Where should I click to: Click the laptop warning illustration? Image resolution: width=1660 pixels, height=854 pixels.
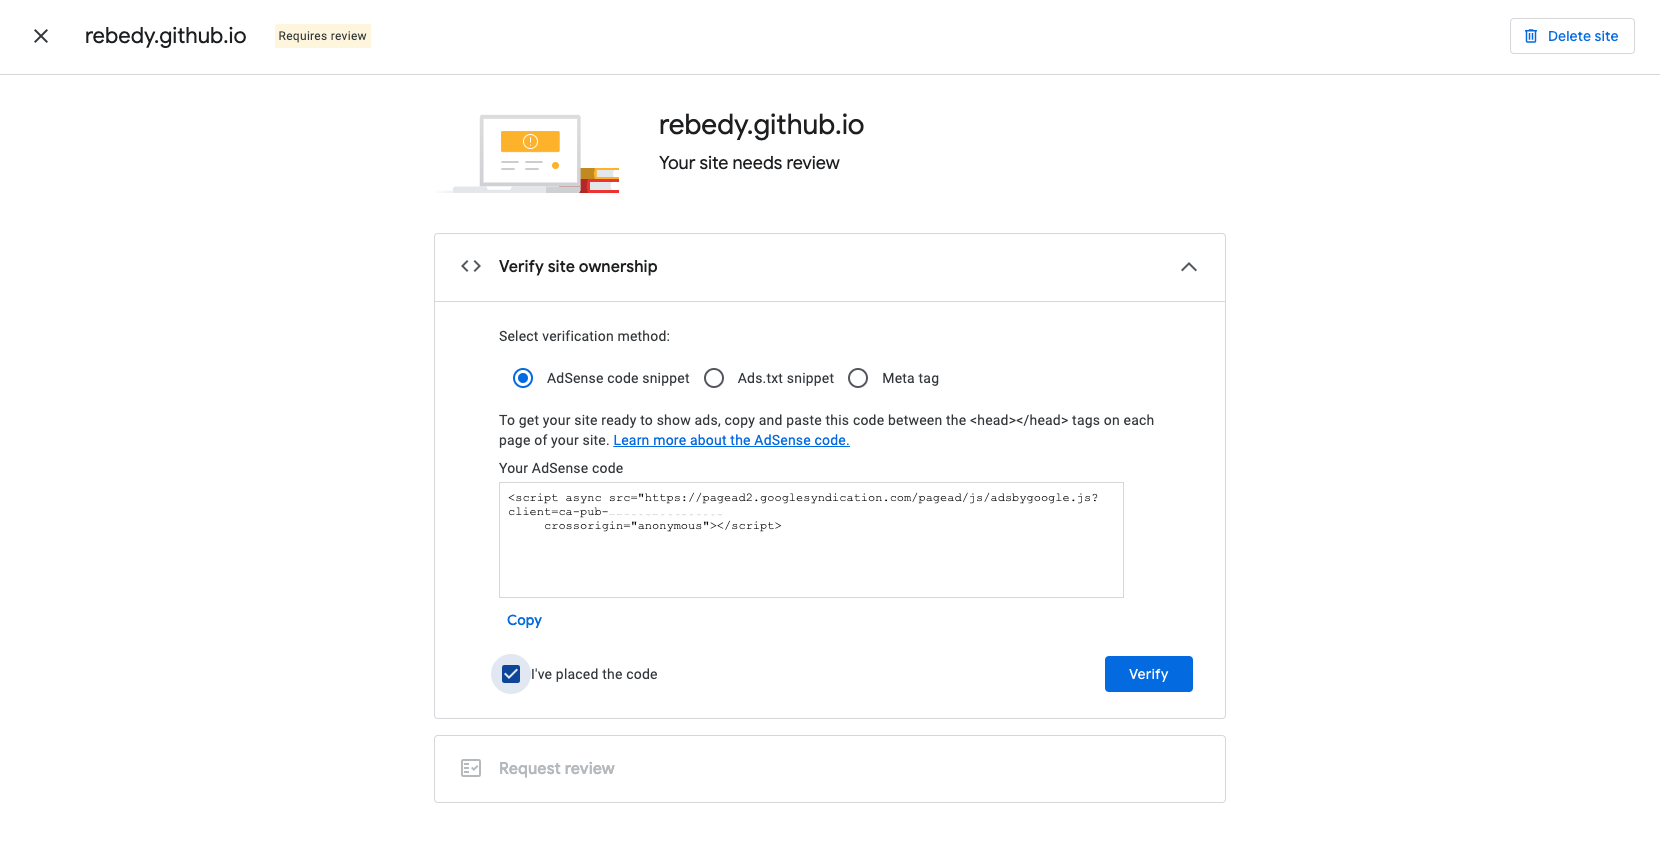[x=529, y=154]
